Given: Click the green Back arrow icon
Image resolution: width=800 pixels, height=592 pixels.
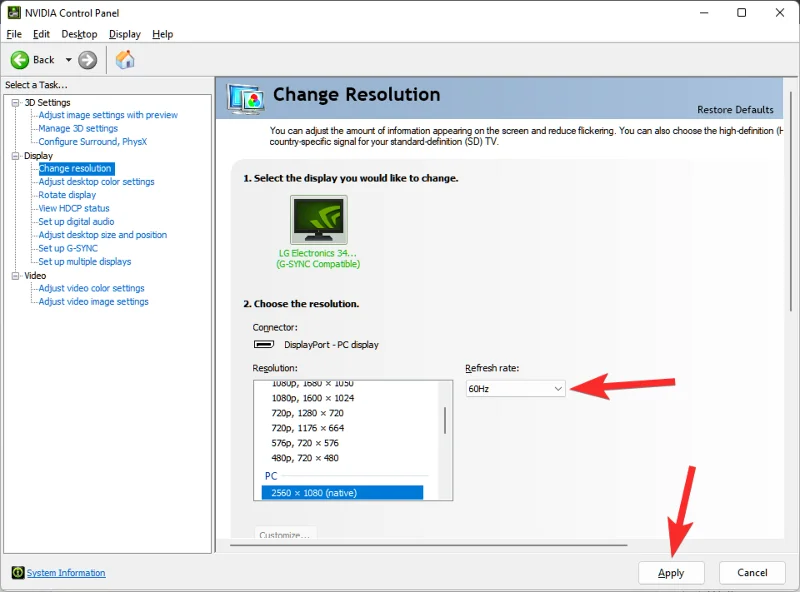Looking at the screenshot, I should 20,60.
